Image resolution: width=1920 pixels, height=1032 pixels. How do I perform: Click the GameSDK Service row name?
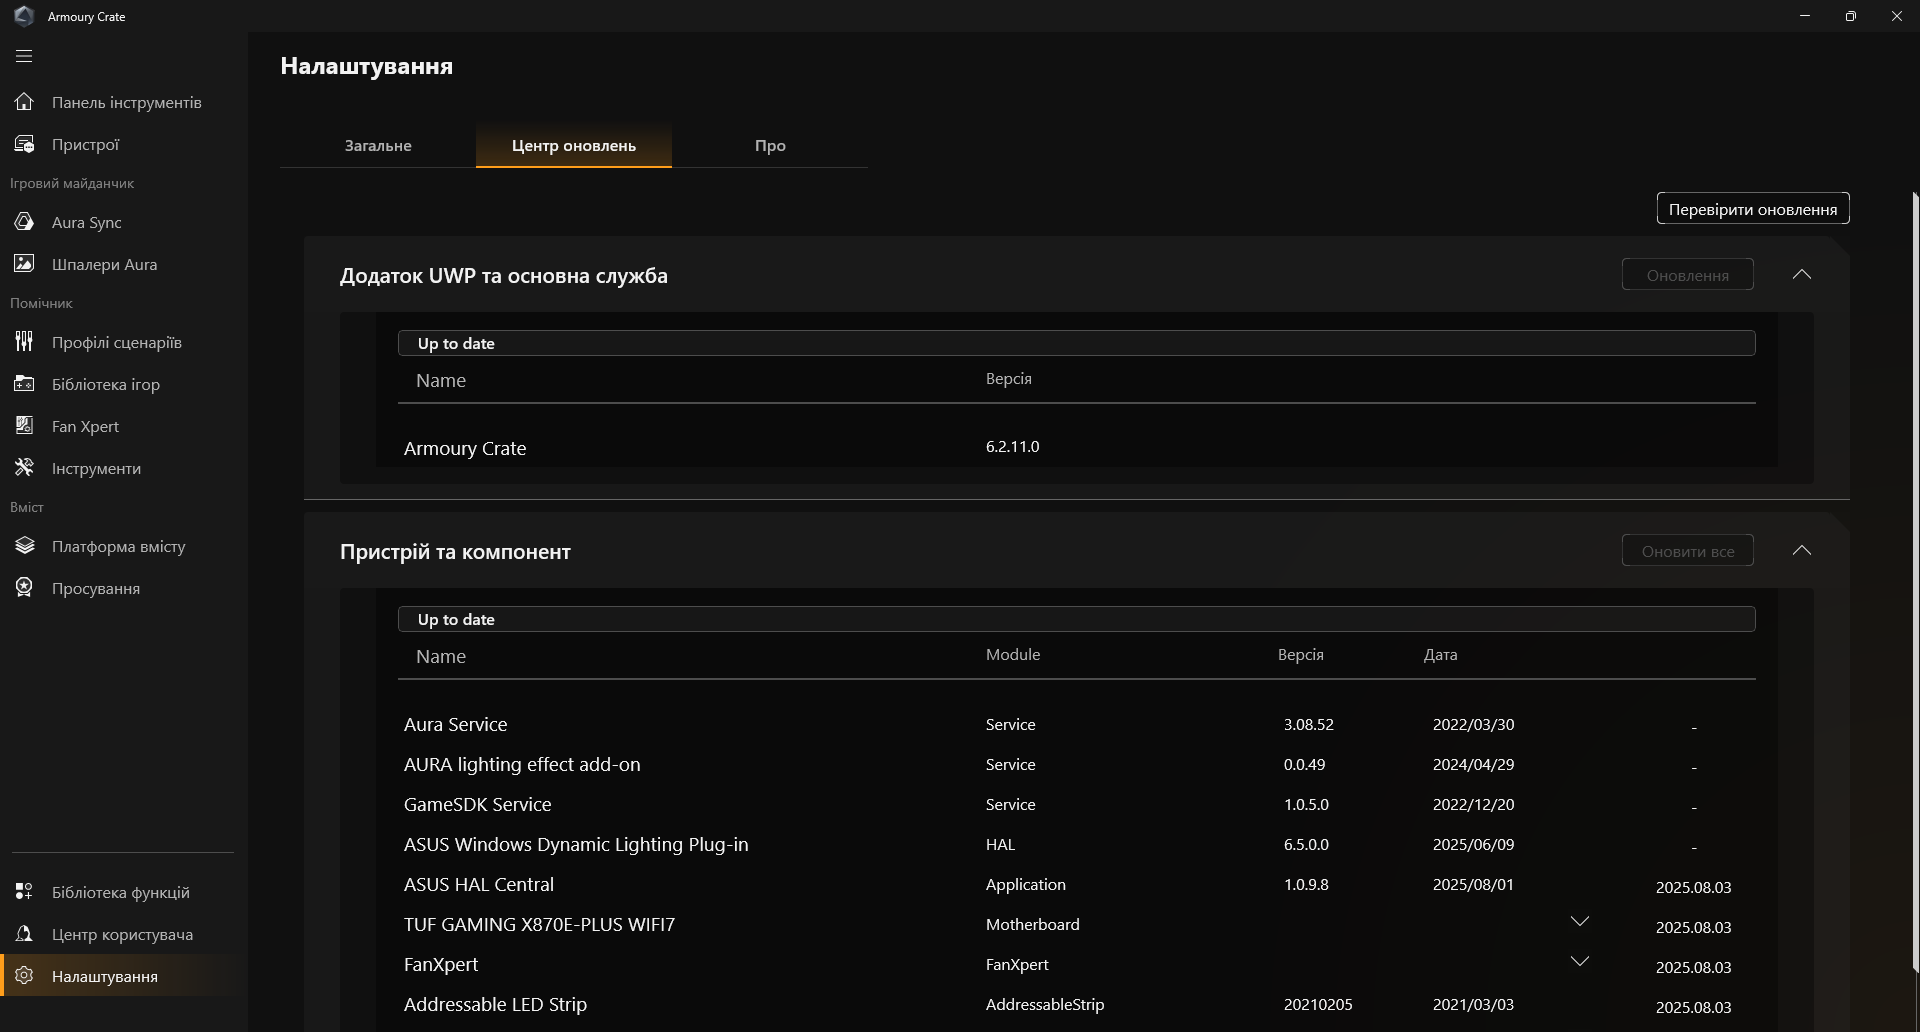pos(477,804)
